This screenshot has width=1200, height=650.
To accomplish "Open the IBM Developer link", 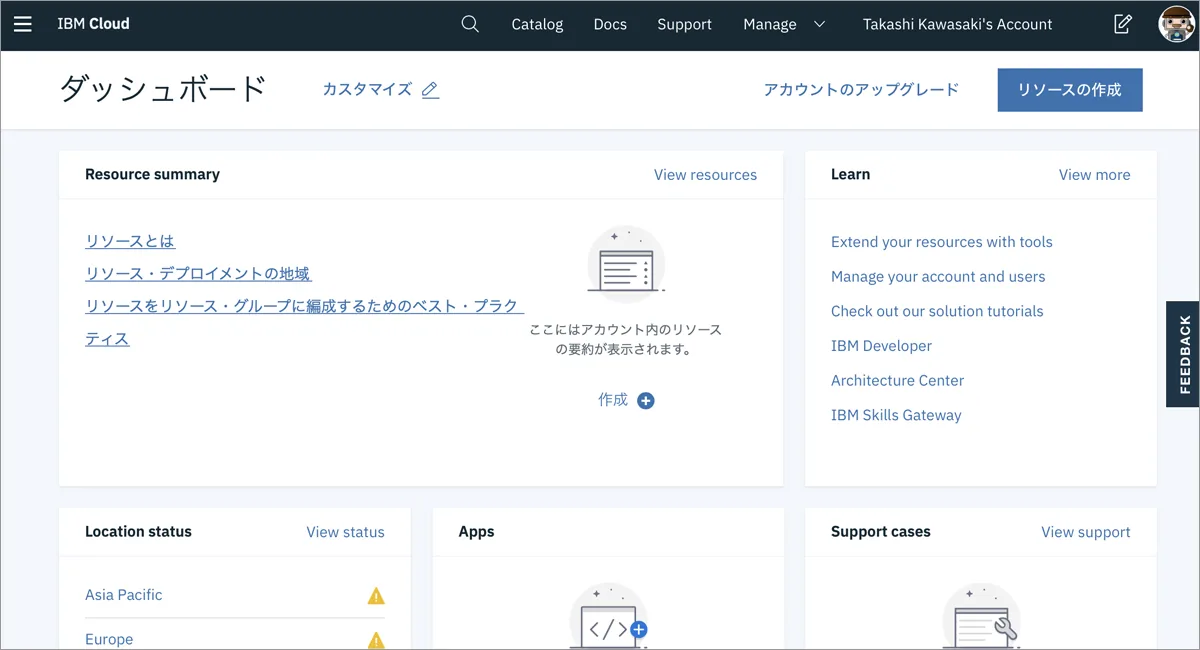I will 881,346.
